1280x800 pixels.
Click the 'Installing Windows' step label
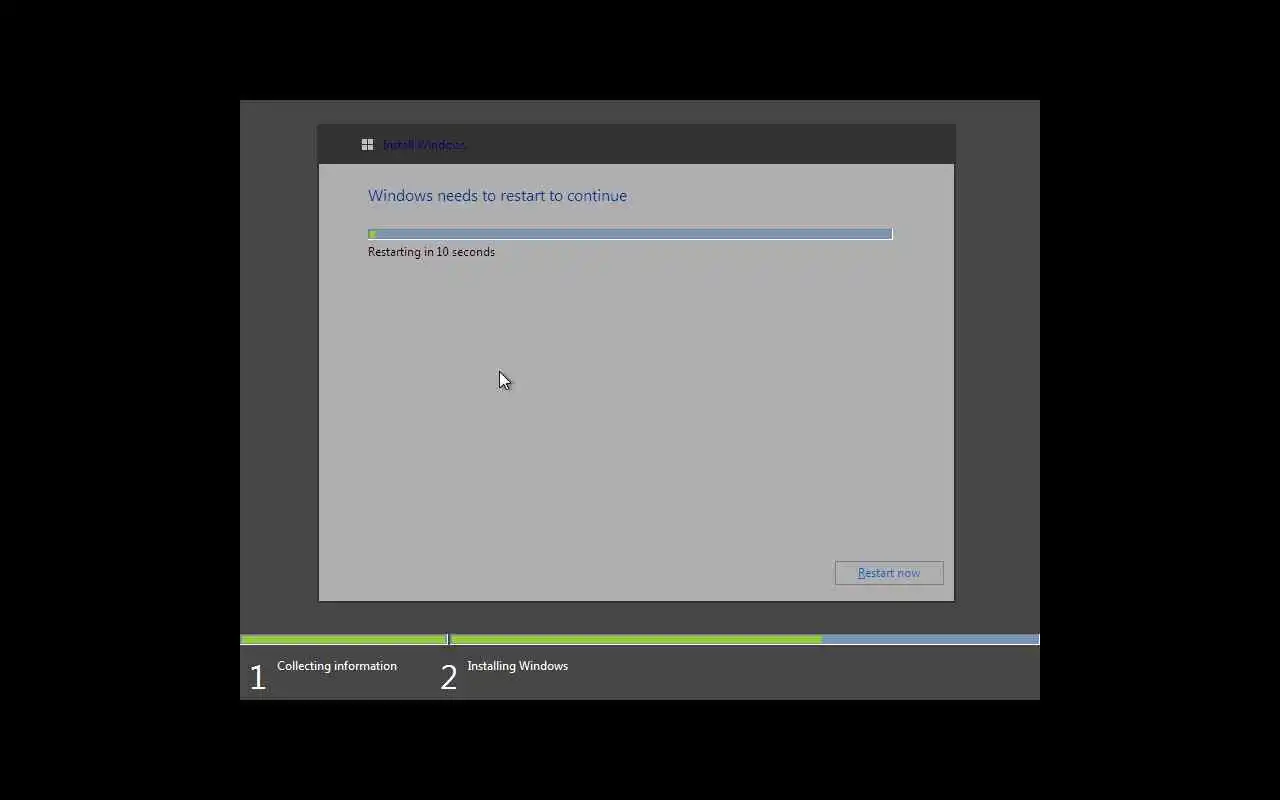(517, 666)
